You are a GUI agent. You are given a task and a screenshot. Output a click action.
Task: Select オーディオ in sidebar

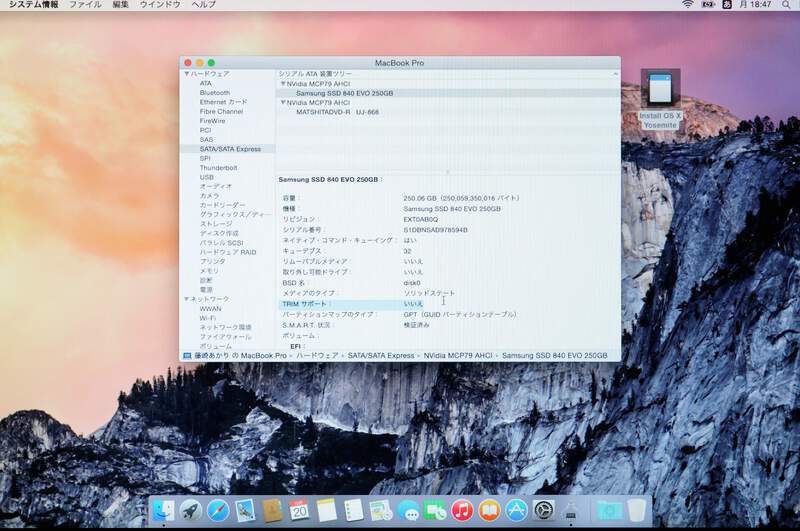click(216, 187)
